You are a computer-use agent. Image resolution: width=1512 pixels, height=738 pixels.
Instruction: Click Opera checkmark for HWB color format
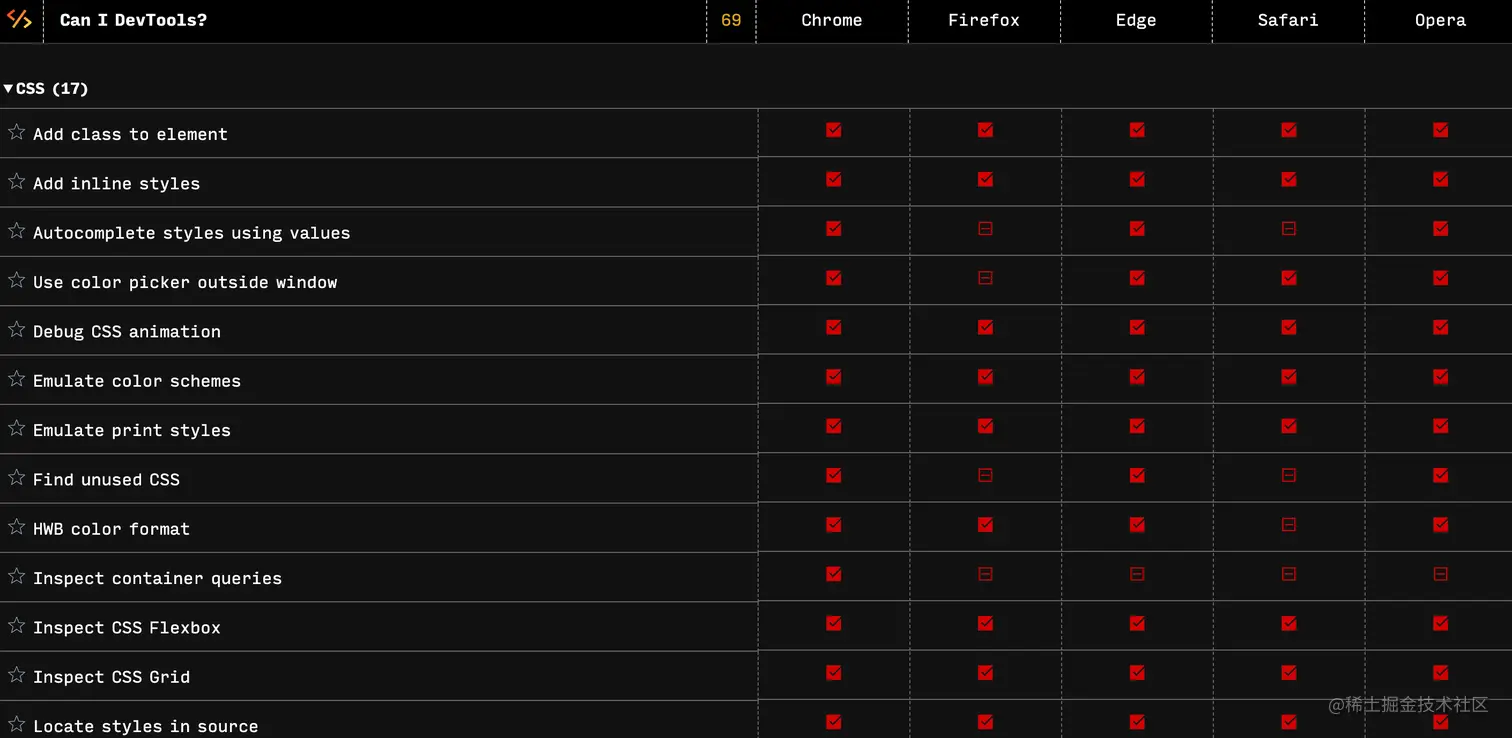point(1441,525)
